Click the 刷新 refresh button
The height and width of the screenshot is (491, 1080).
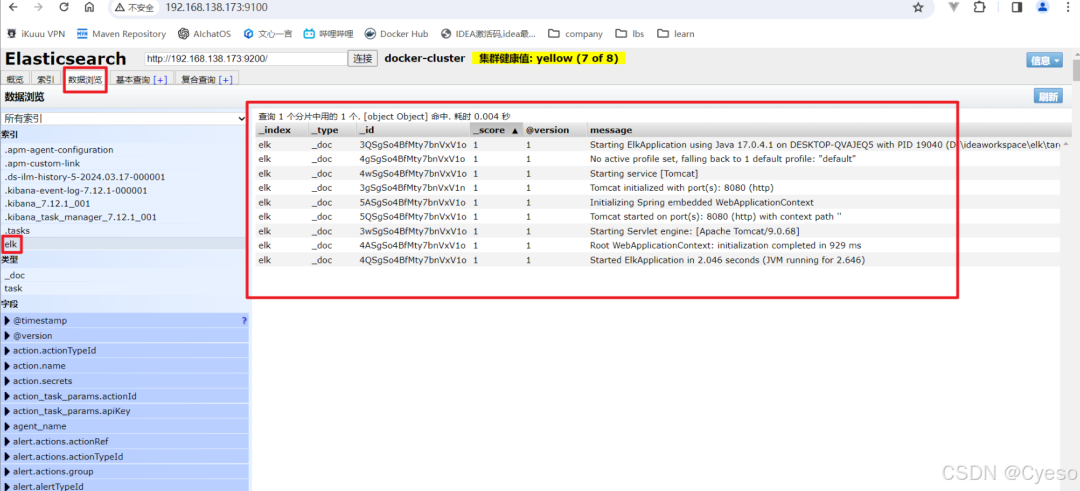[1048, 96]
